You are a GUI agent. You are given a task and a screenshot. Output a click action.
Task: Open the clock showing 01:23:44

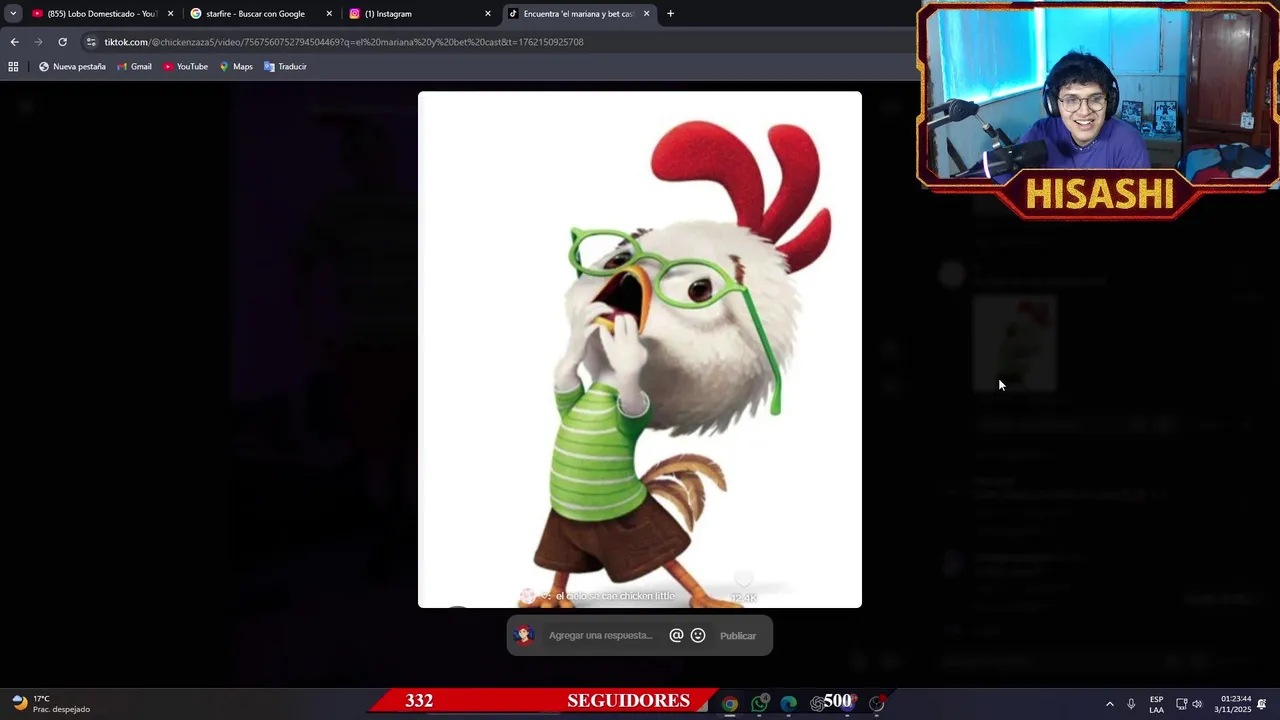1232,704
